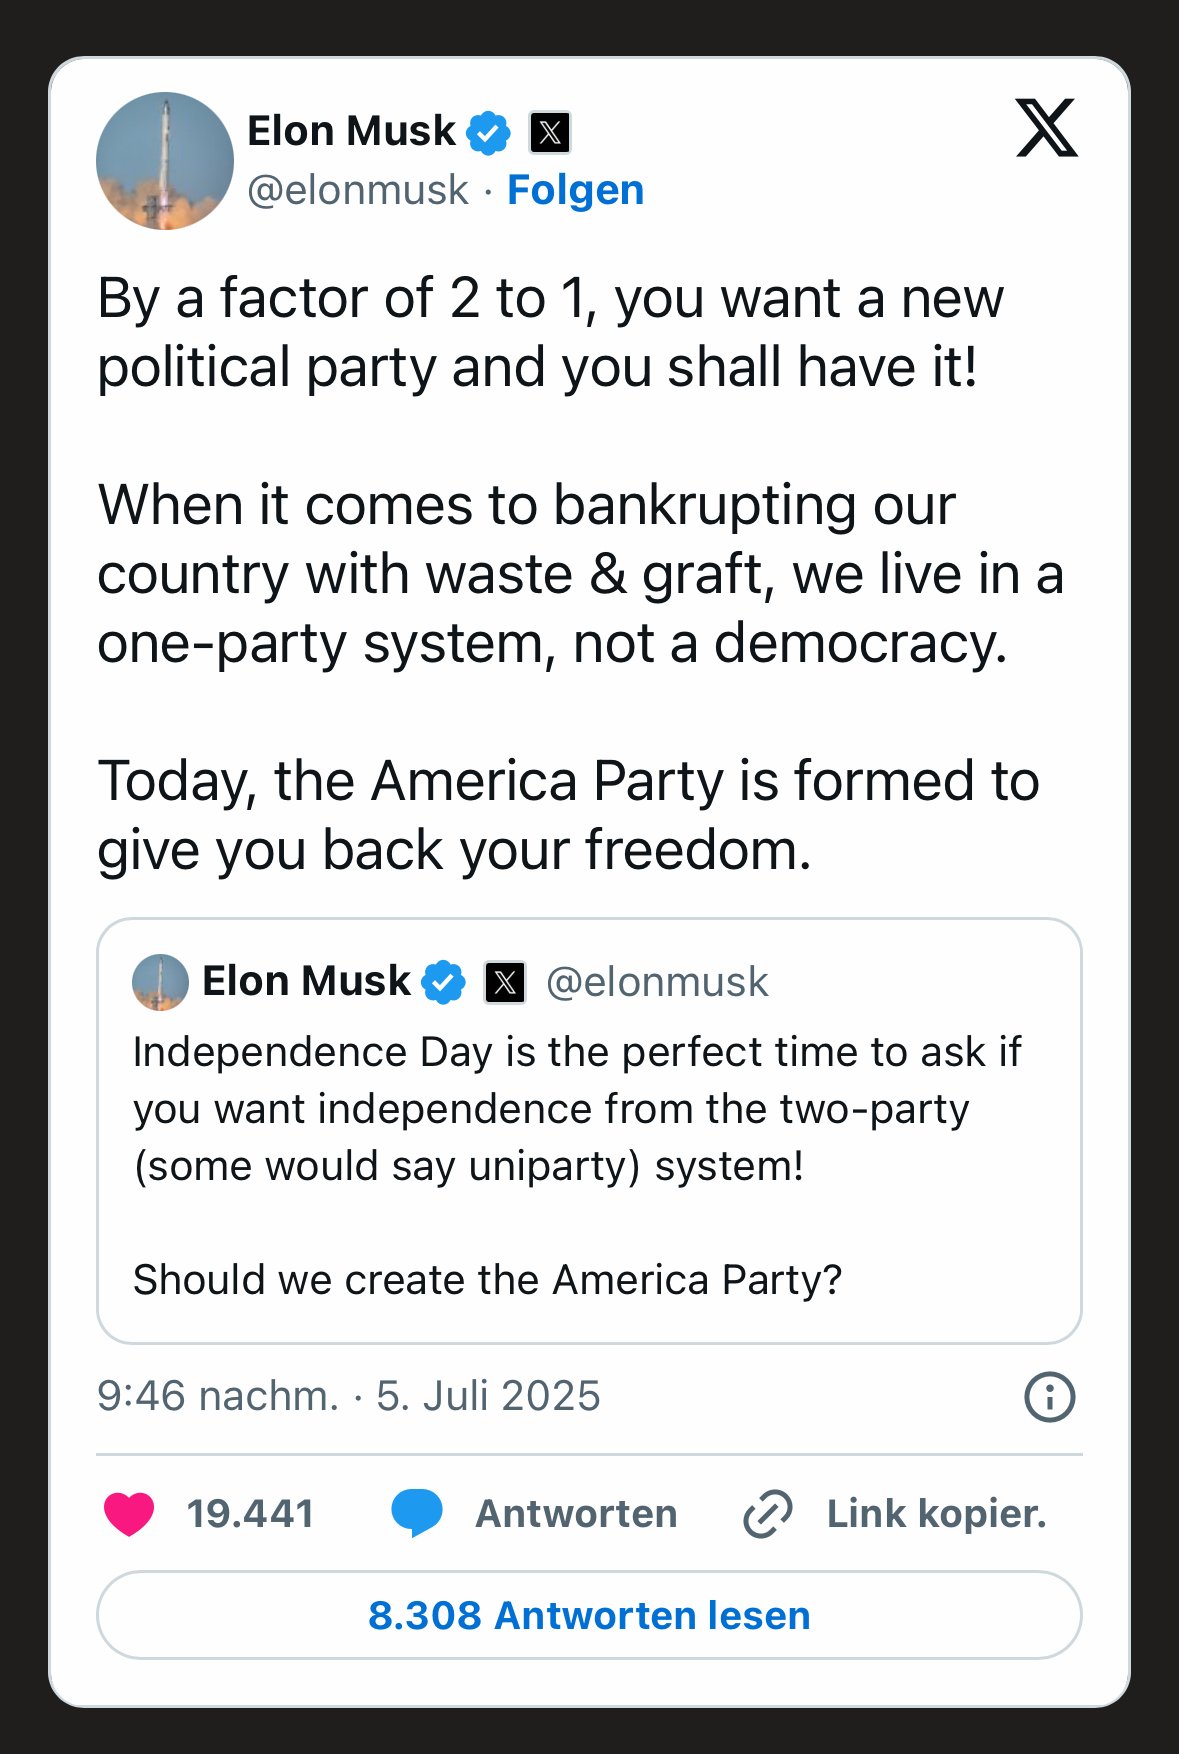Like the tweet with the pink heart icon
Image resolution: width=1179 pixels, height=1754 pixels.
129,1513
